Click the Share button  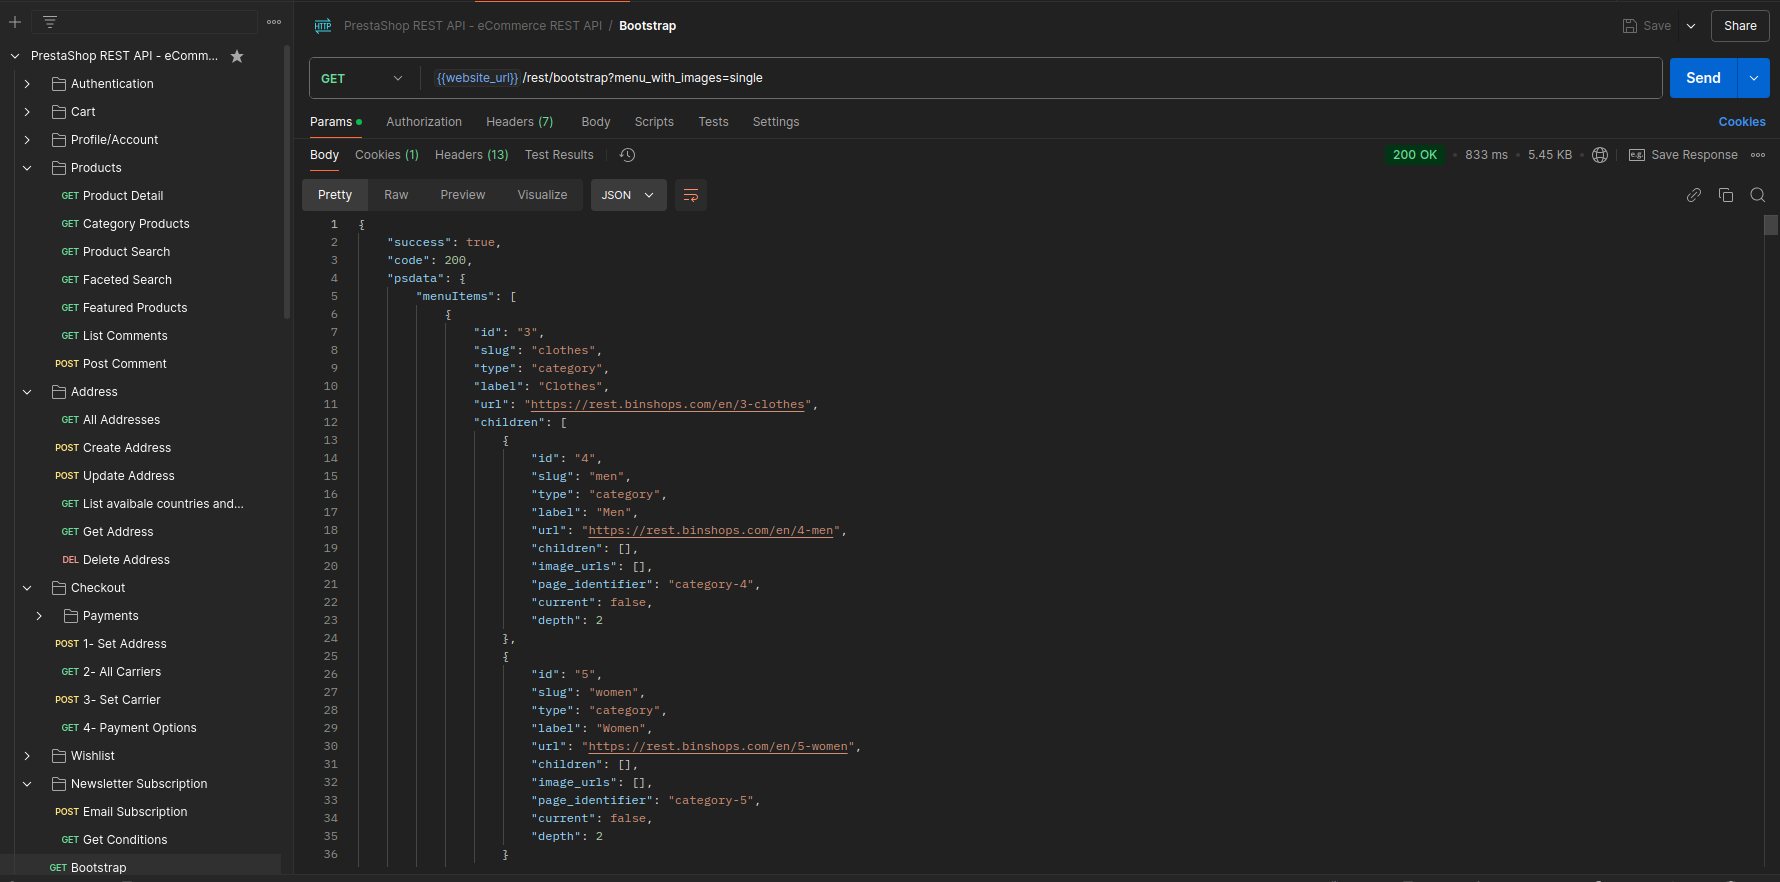pos(1740,26)
